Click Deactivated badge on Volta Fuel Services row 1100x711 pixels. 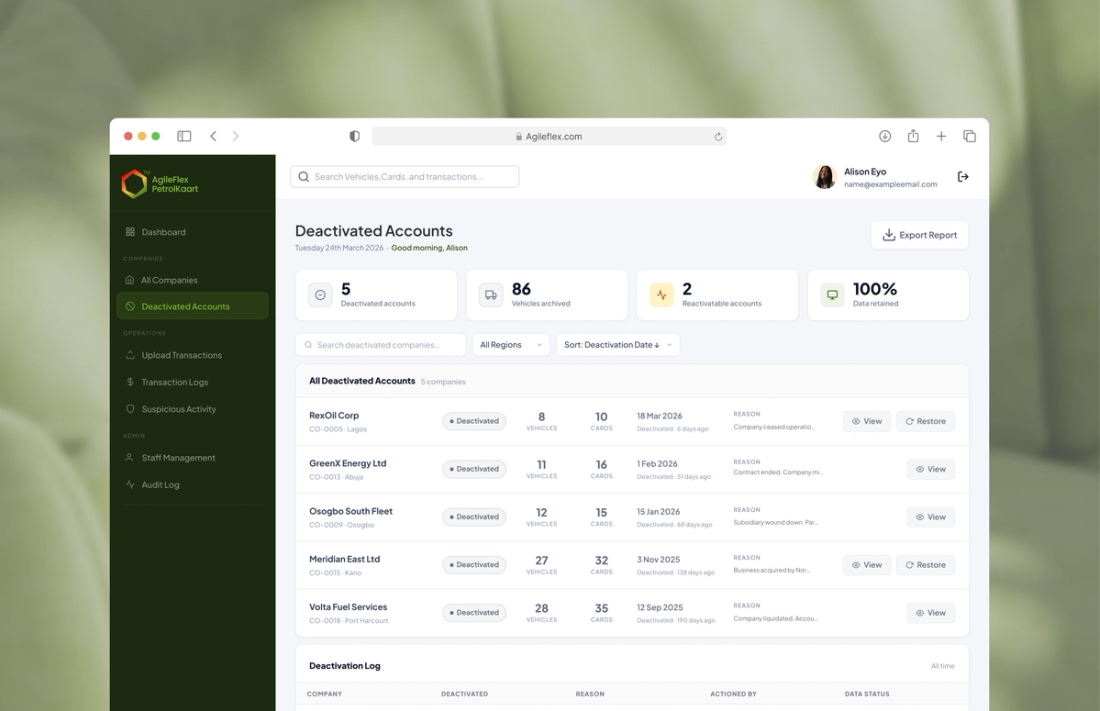[x=474, y=612]
